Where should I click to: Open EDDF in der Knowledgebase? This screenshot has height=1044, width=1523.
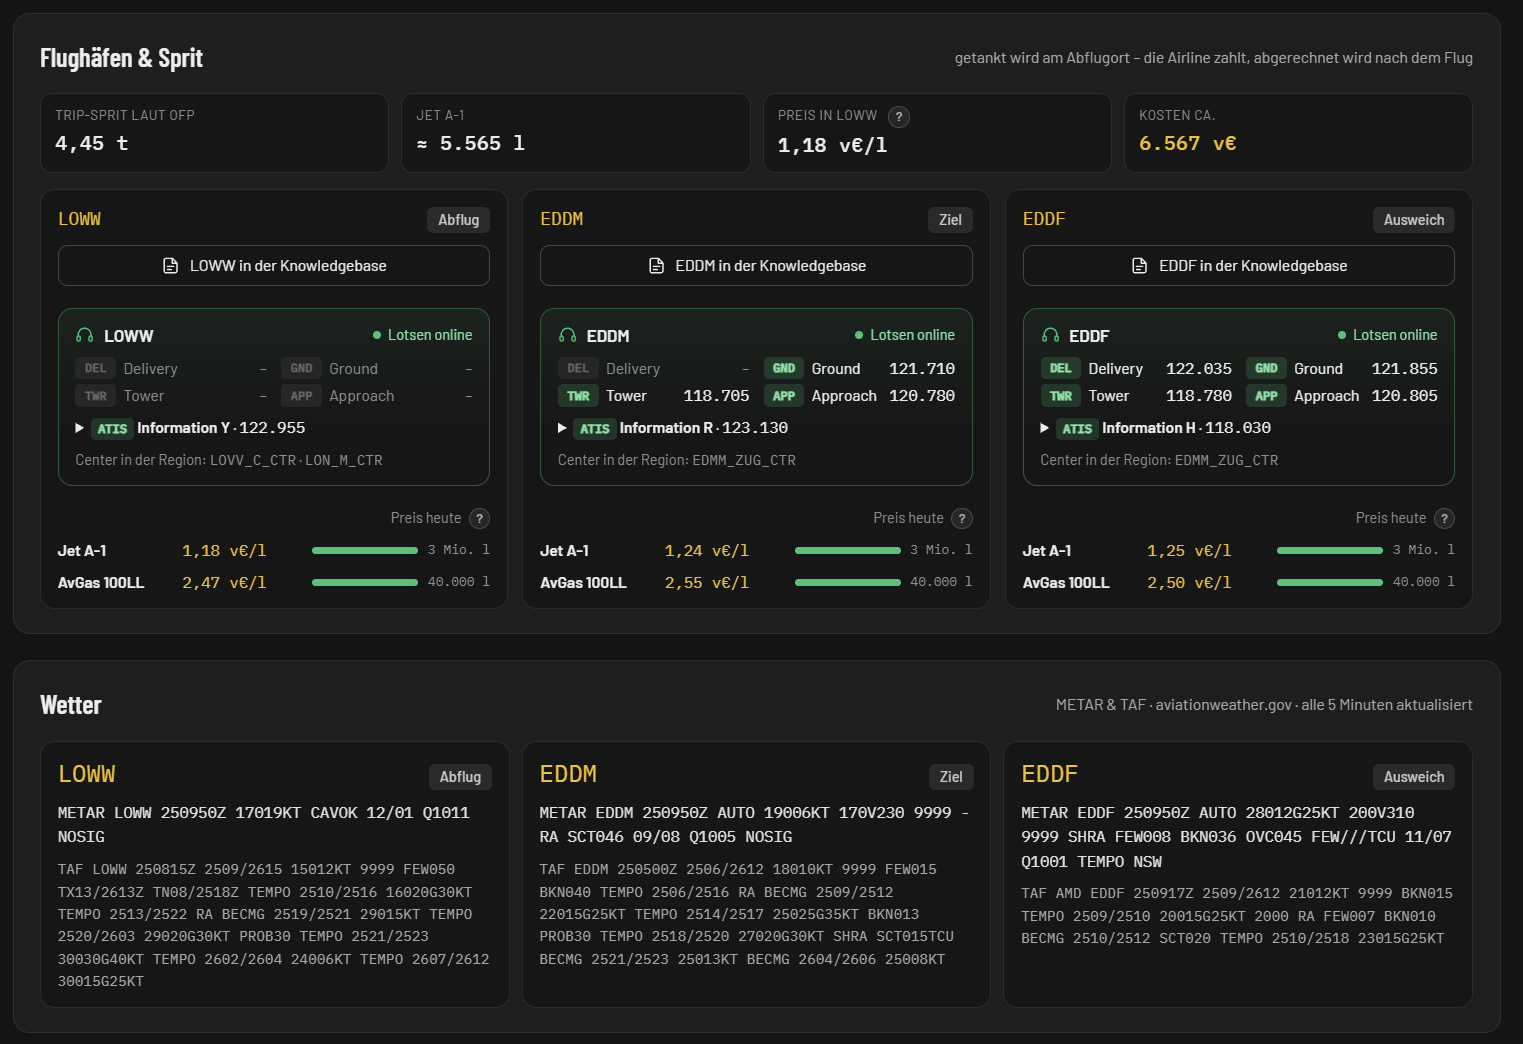(x=1239, y=266)
